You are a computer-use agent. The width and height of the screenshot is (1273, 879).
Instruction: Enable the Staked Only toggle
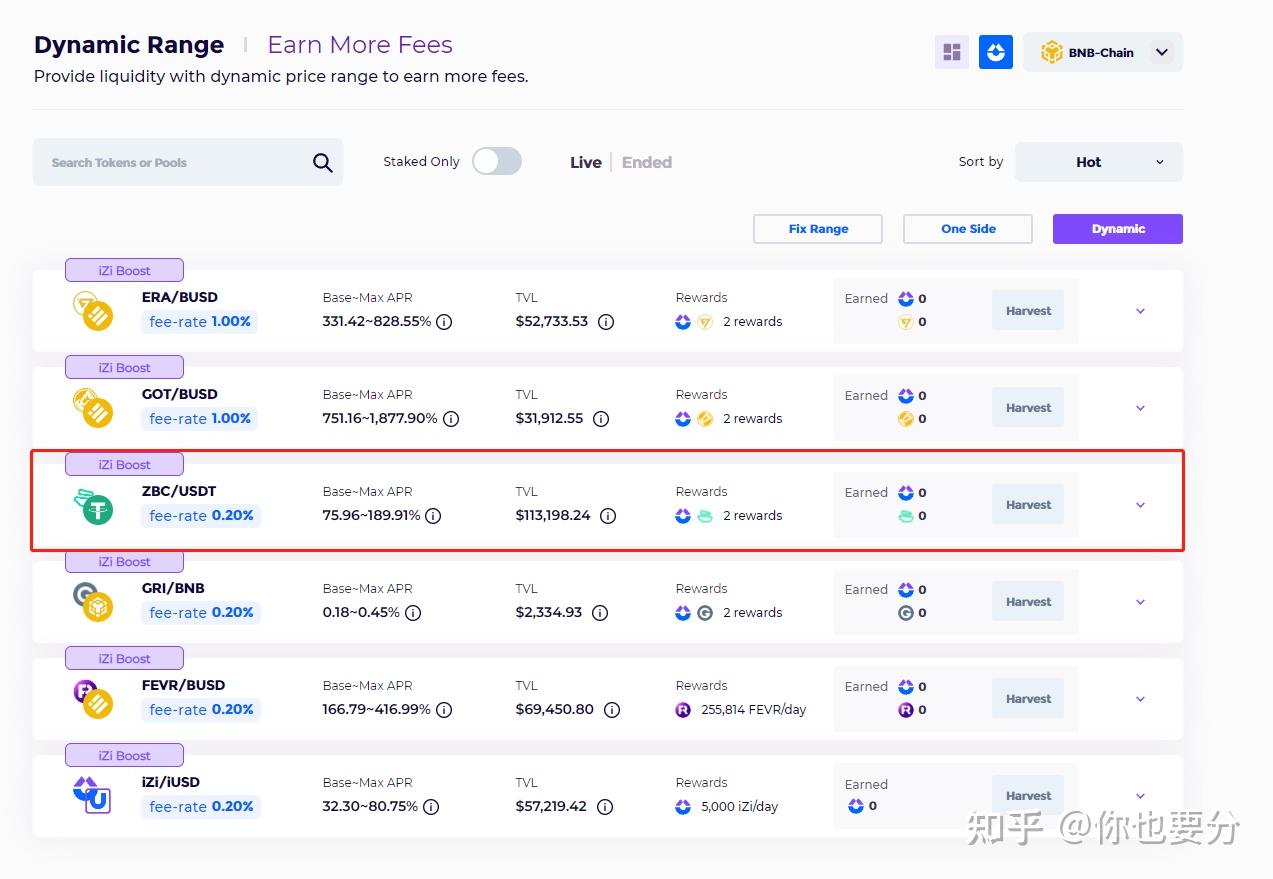497,161
